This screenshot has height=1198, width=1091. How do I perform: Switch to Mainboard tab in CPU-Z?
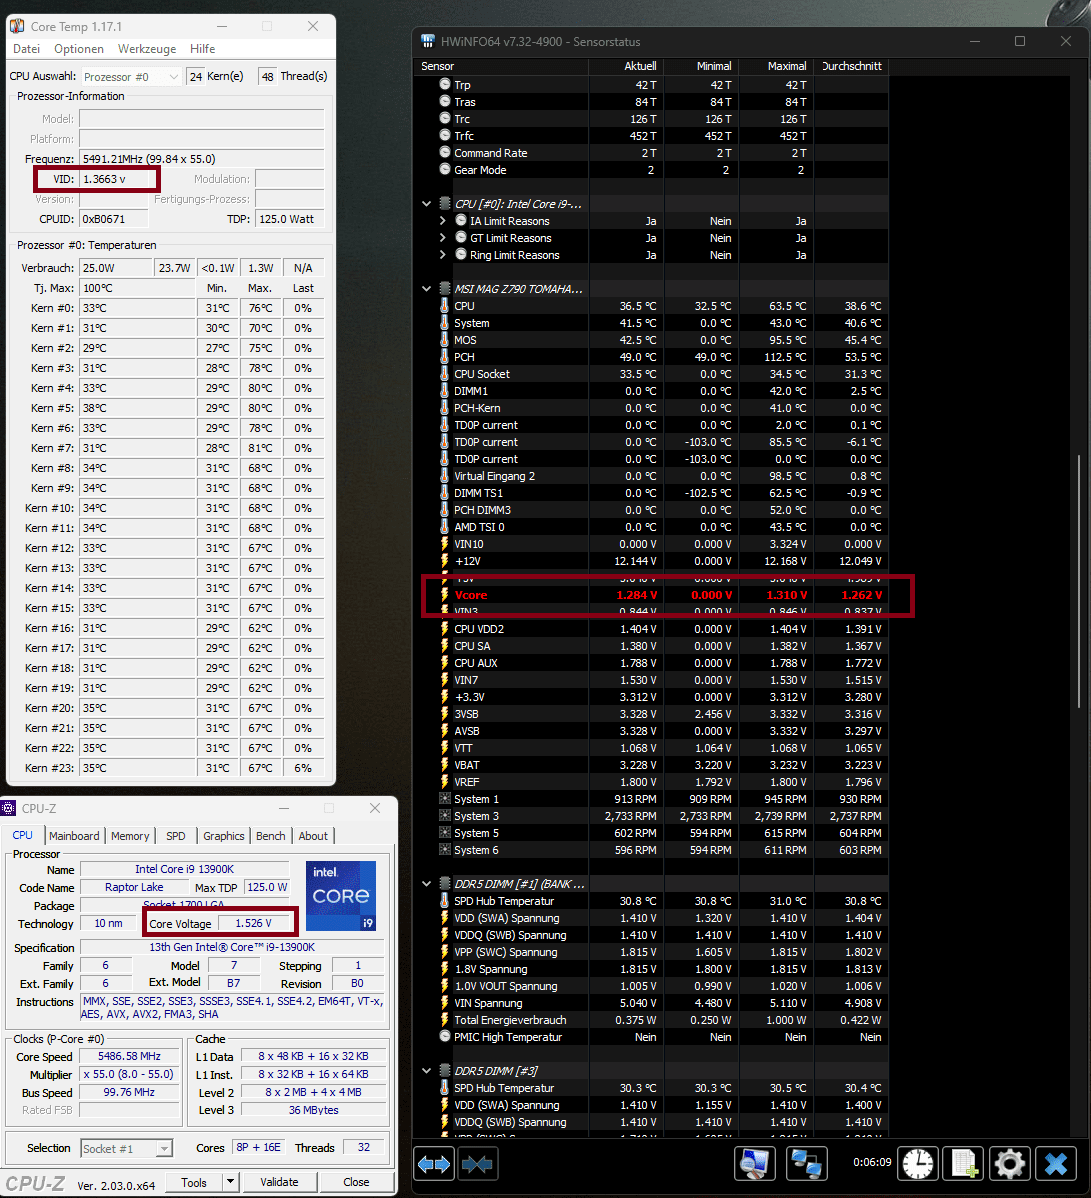74,836
